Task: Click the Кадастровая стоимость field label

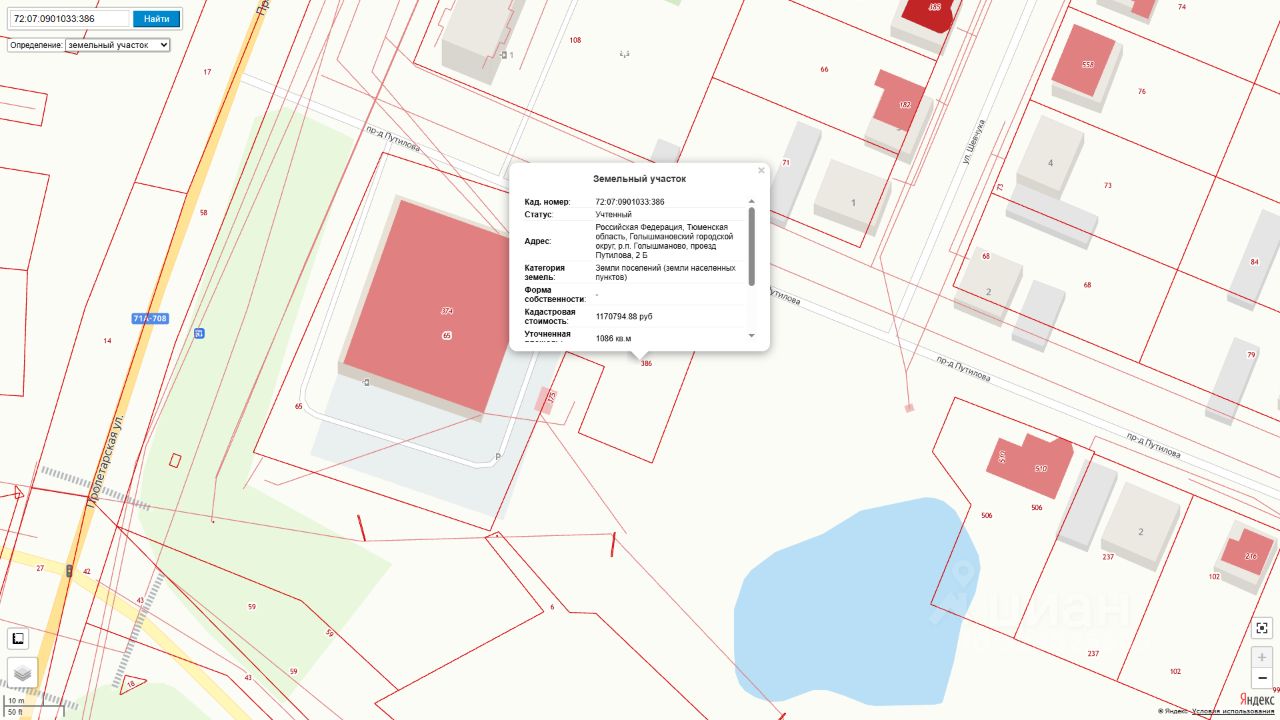Action: click(550, 316)
